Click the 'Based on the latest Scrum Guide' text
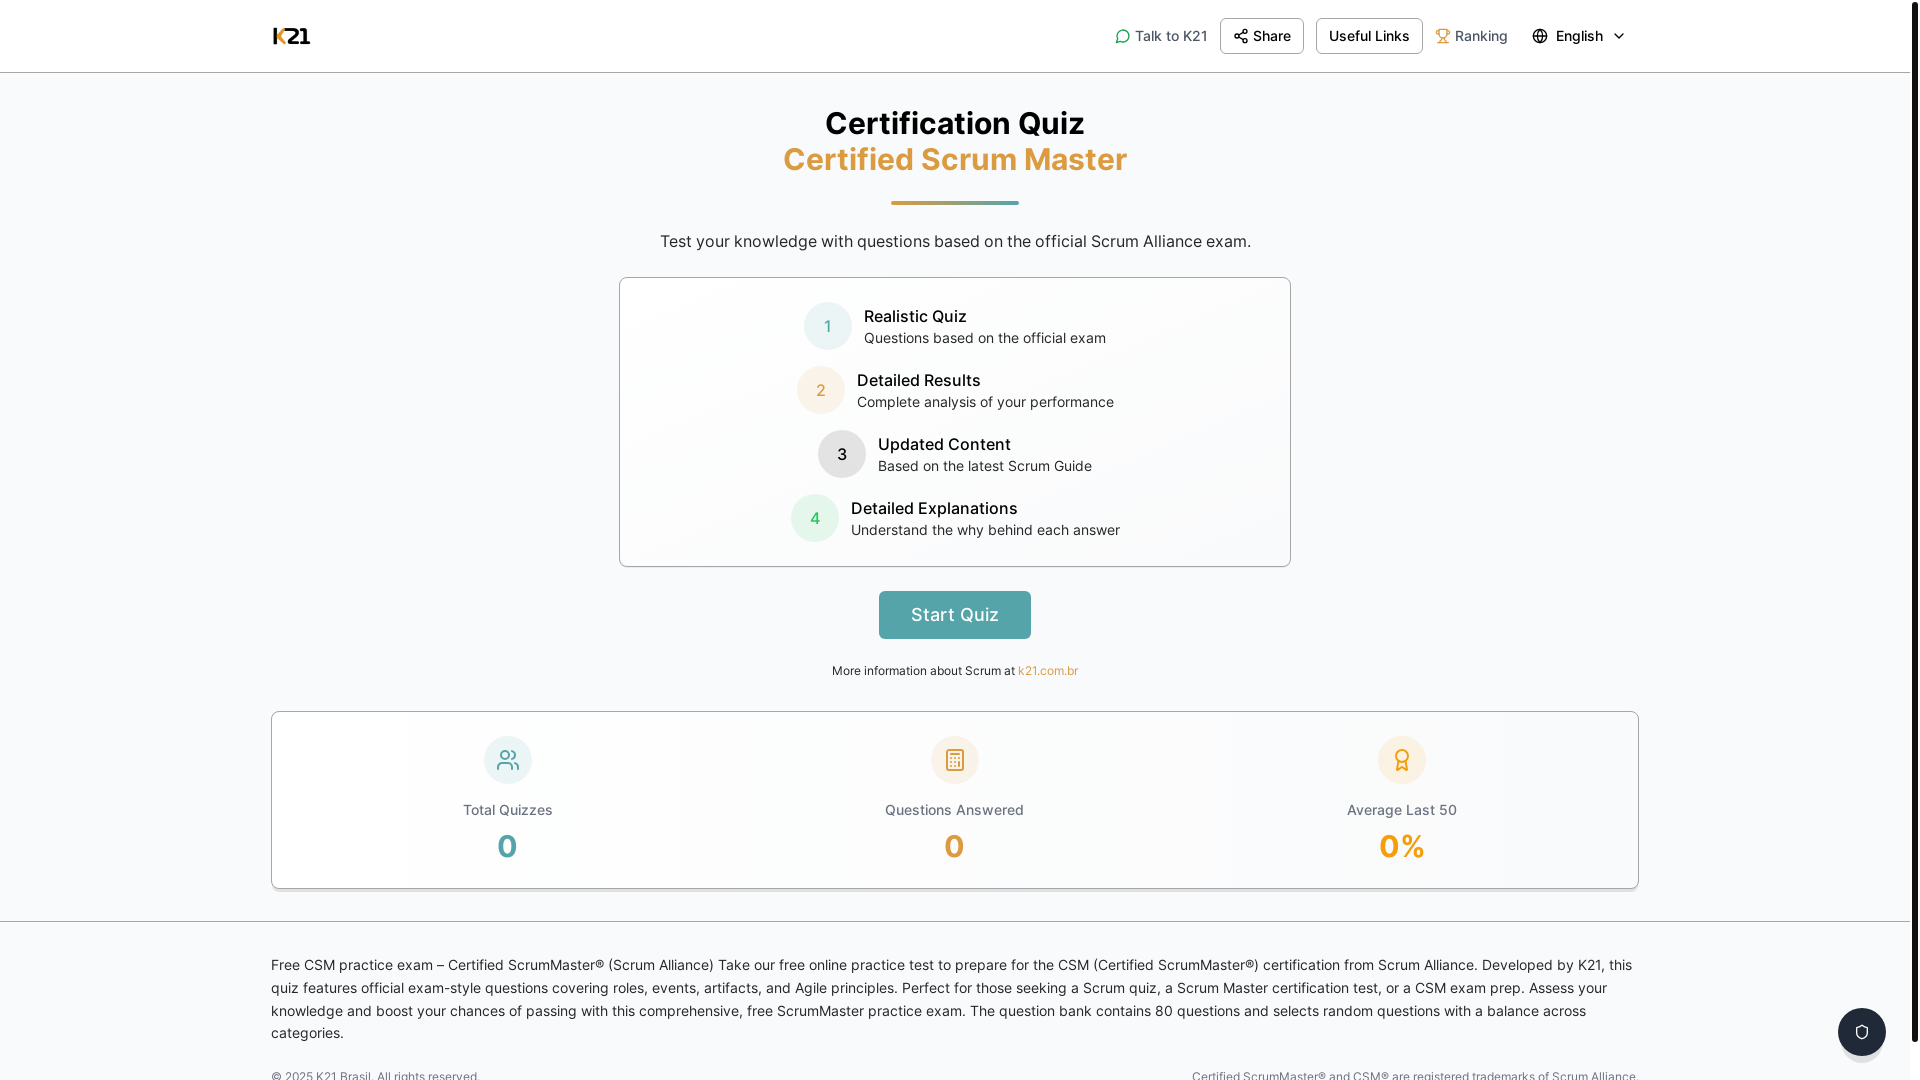Screen dimensions: 1920x1080 coord(985,466)
